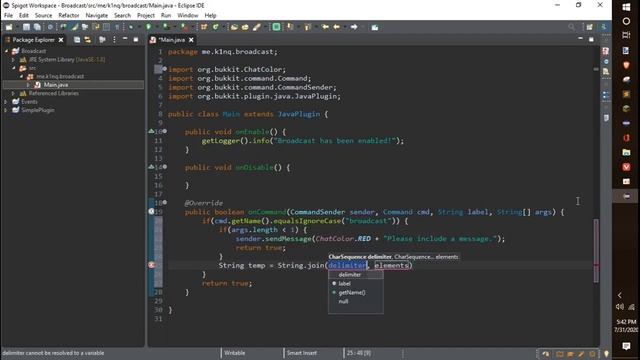Click the New Java Class toolbar icon
Viewport: 640px width, 360px height.
(215, 27)
